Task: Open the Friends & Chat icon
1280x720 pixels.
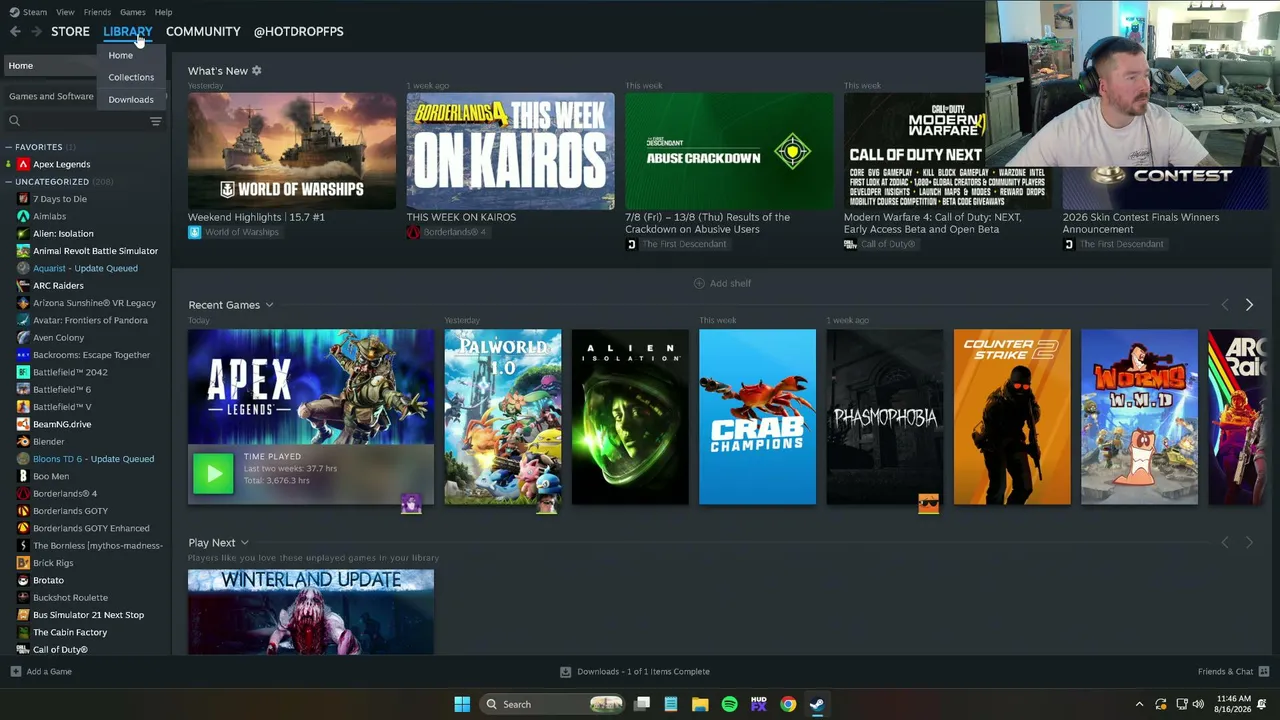Action: click(x=1264, y=672)
